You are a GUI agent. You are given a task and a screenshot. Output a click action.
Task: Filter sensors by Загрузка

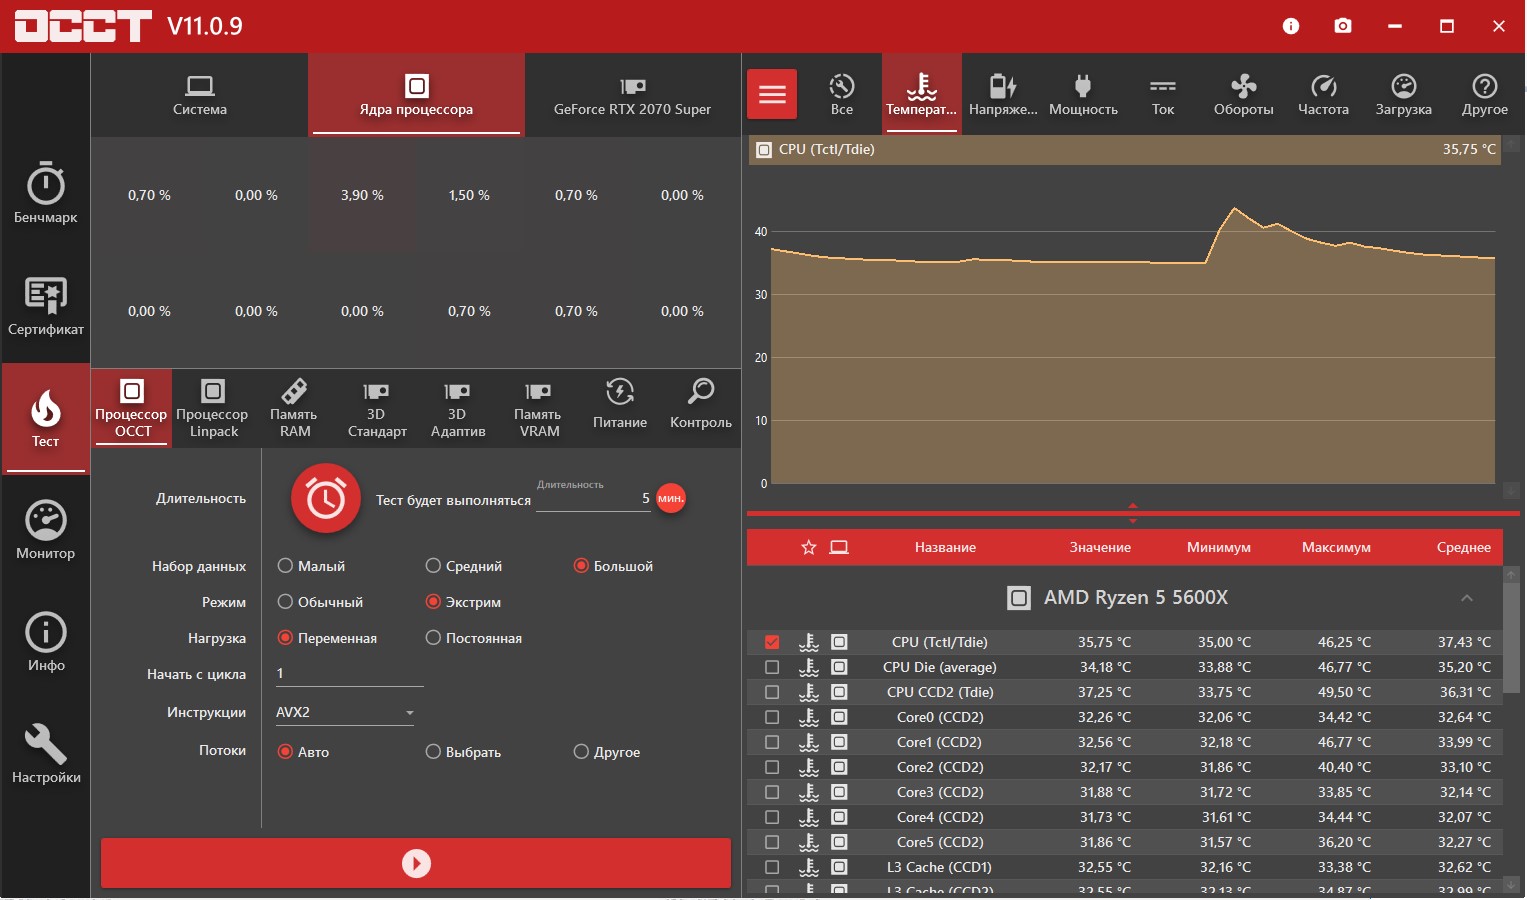click(x=1404, y=95)
